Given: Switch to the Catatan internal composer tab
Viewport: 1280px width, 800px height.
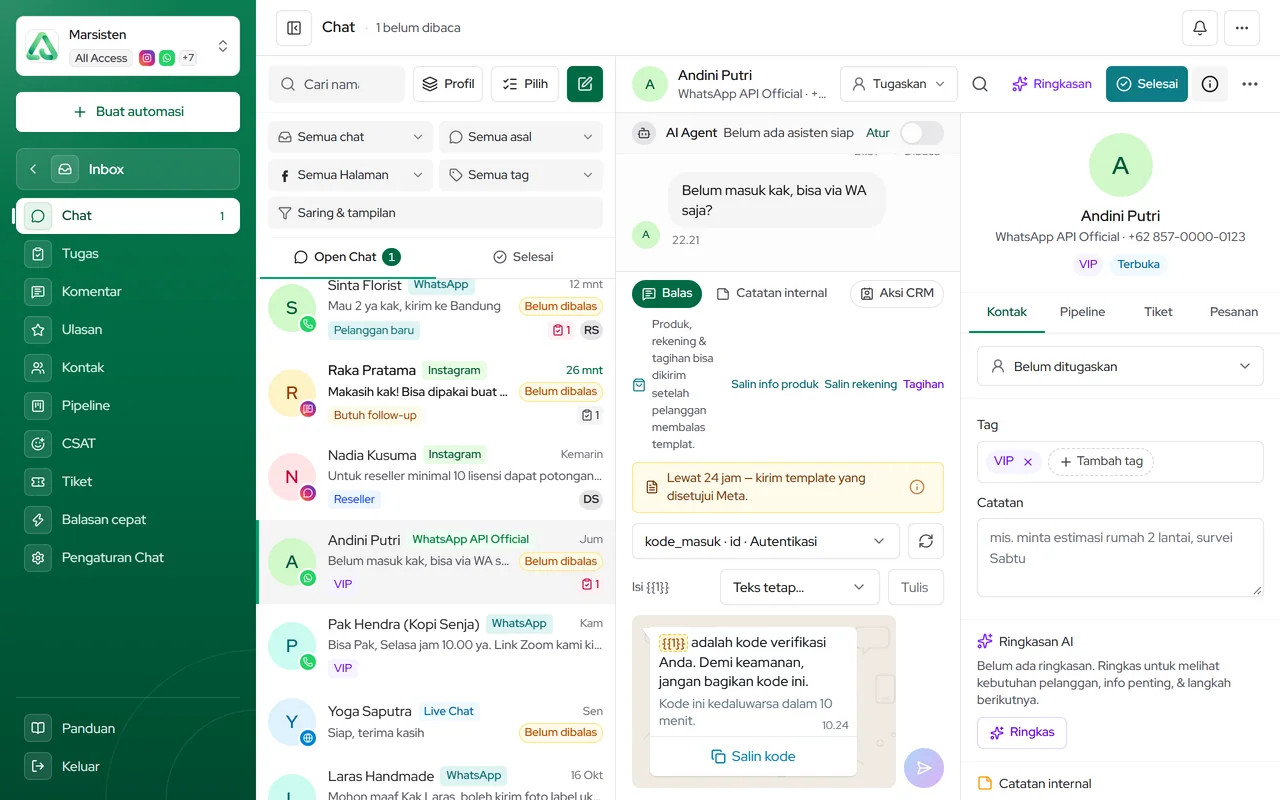Looking at the screenshot, I should coord(772,293).
